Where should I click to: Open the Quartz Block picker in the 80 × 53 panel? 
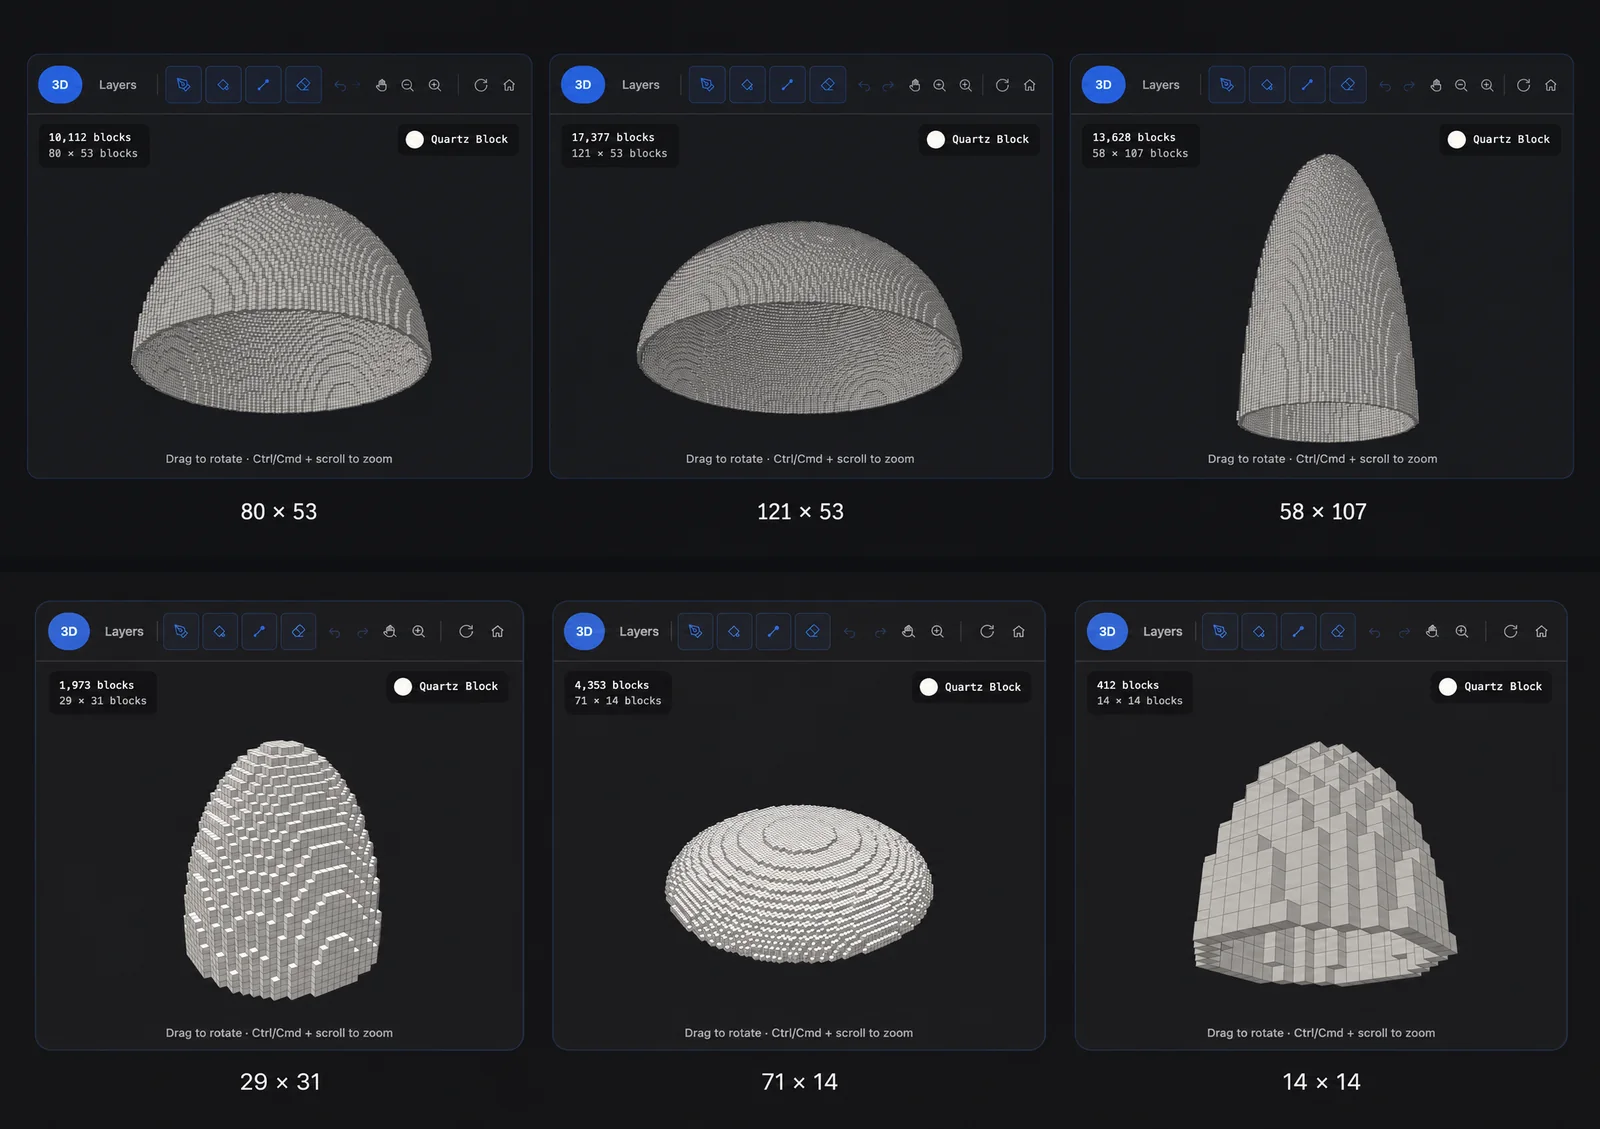458,139
